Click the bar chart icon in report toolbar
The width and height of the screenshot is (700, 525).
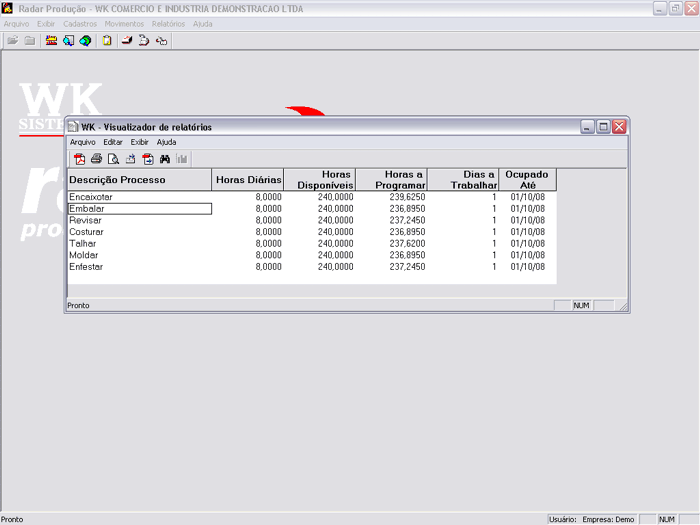(182, 159)
